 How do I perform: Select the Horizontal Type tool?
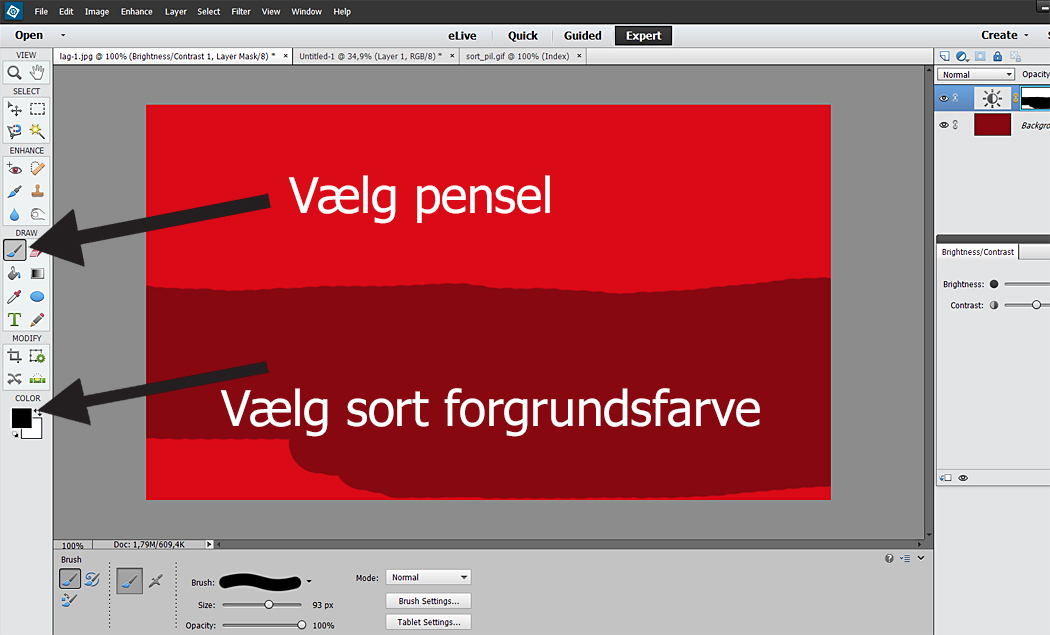pos(15,320)
